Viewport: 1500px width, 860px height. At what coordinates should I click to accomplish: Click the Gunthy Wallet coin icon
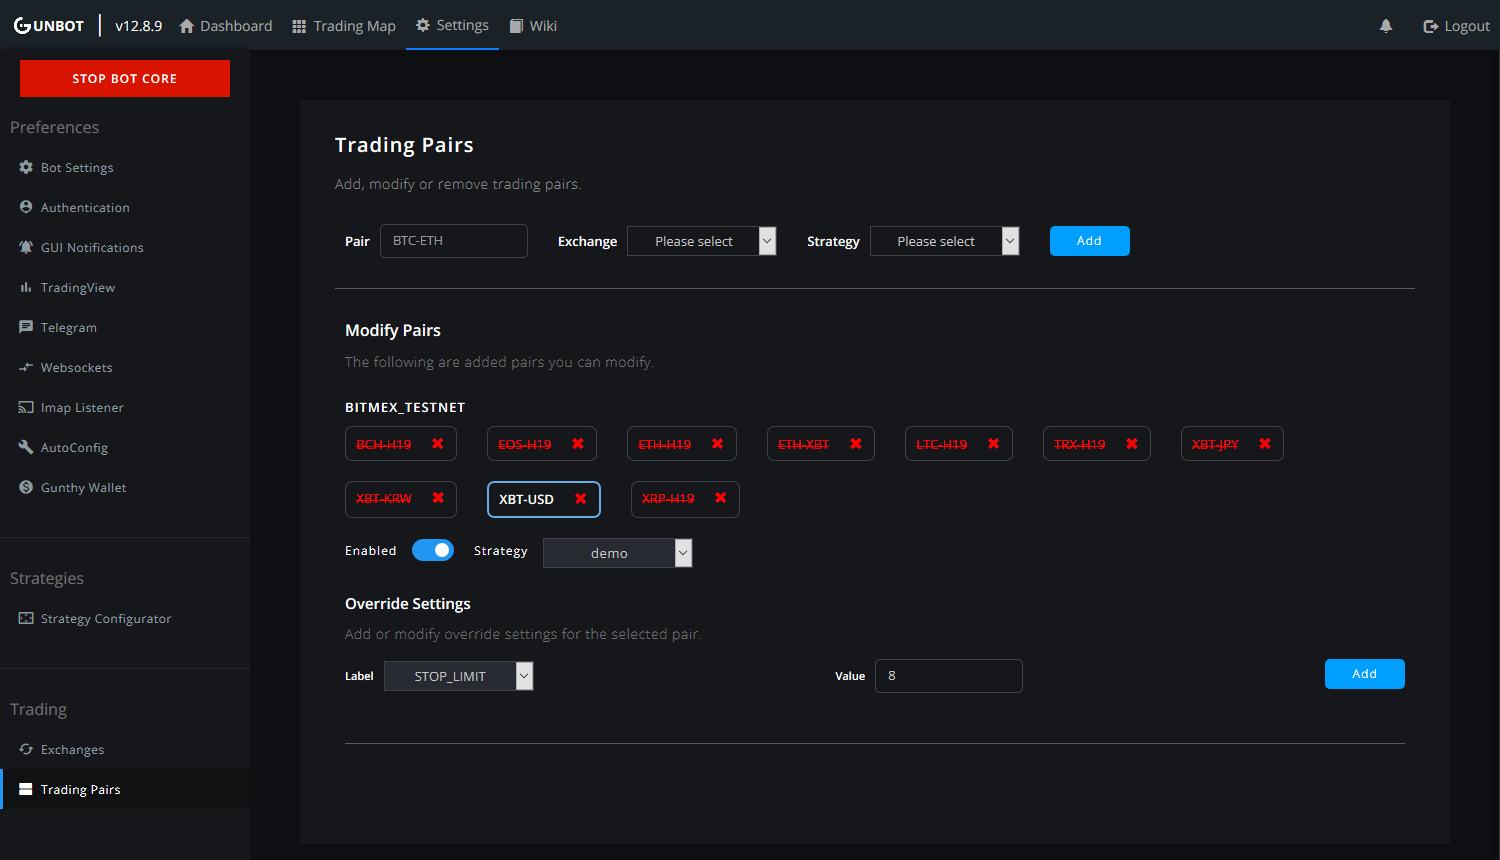click(26, 487)
